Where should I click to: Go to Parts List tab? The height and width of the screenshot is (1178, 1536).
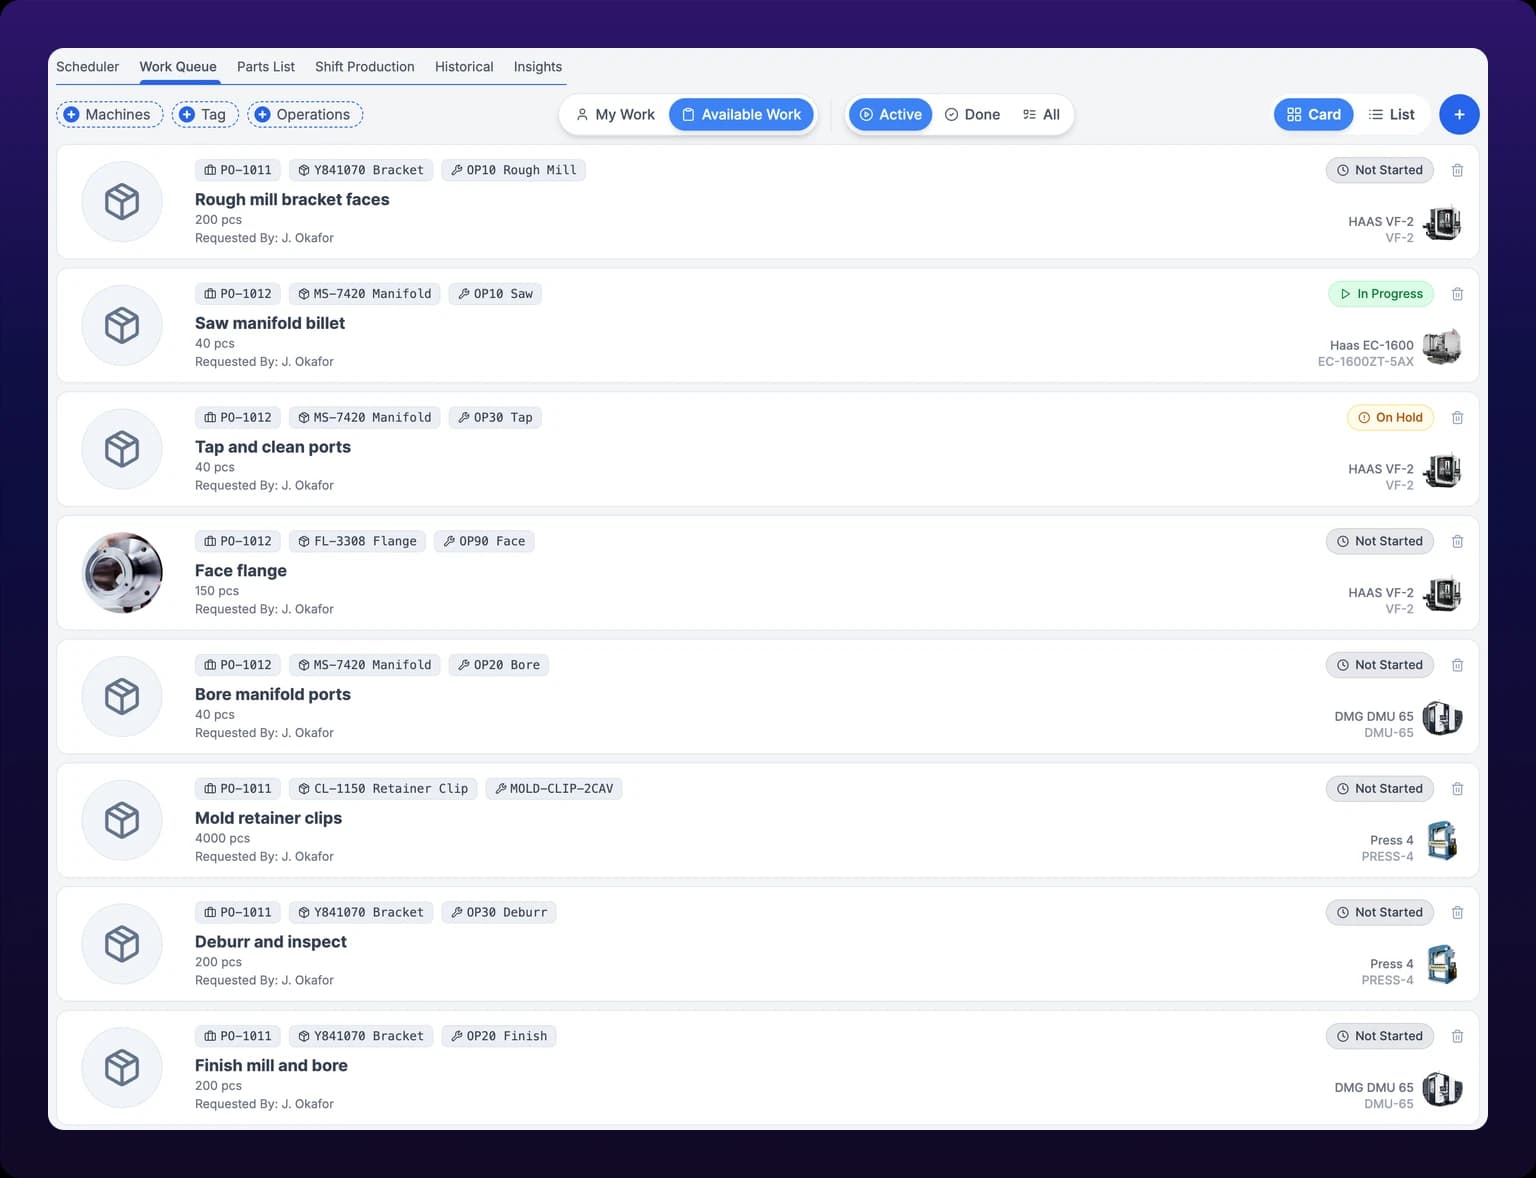point(266,67)
